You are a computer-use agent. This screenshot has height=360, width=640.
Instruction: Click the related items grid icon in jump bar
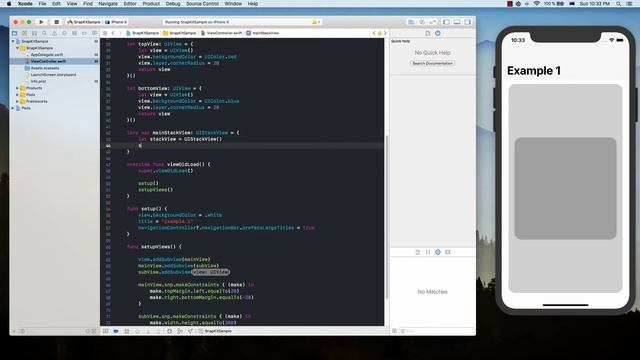coord(105,33)
